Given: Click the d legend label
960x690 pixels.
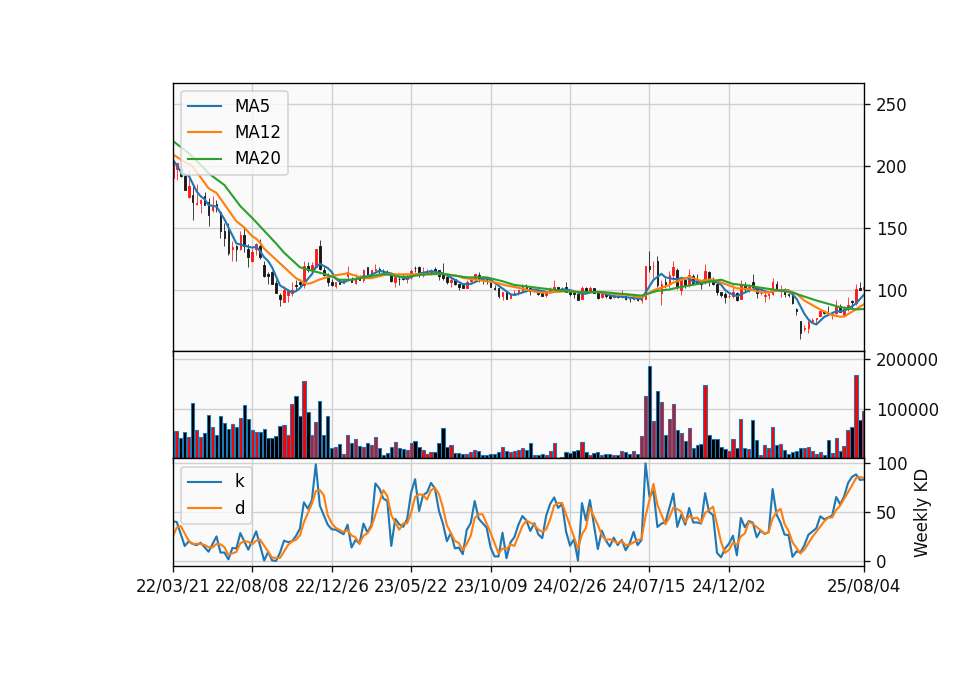Looking at the screenshot, I should [239, 508].
